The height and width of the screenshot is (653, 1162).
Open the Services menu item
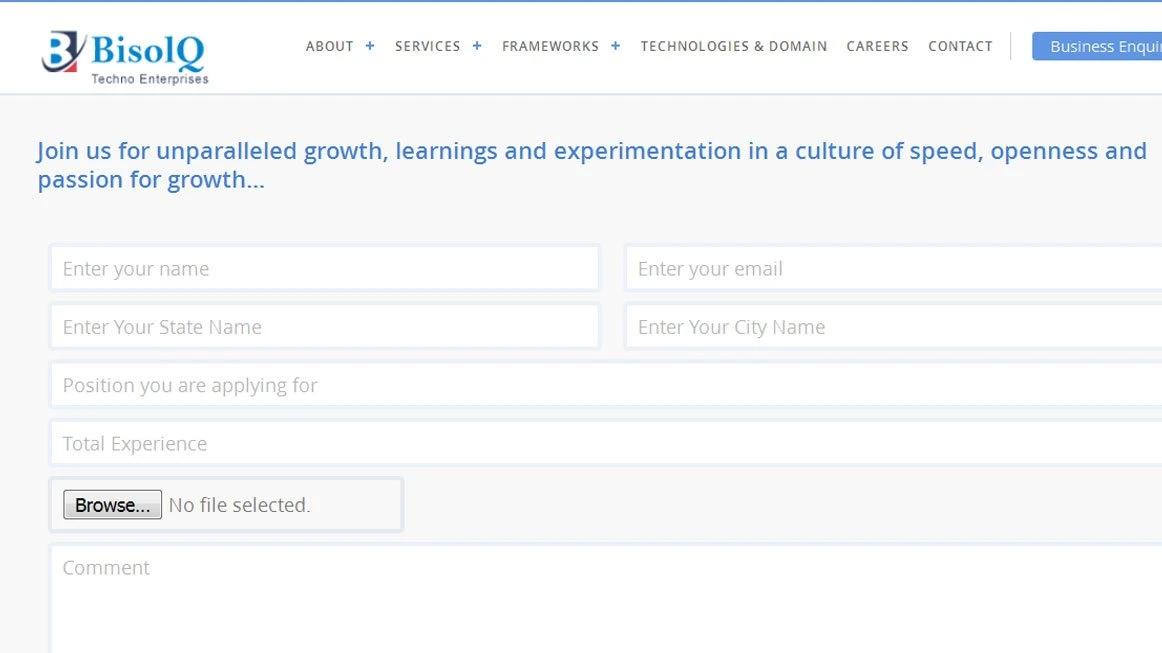pos(427,46)
